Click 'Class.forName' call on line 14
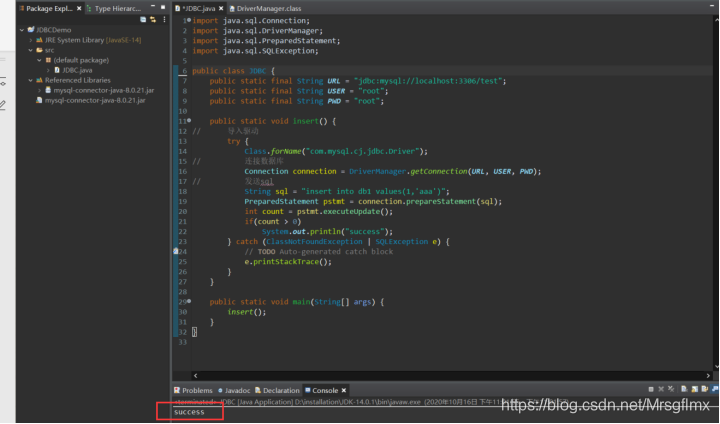Image resolution: width=720 pixels, height=424 pixels. 273,151
